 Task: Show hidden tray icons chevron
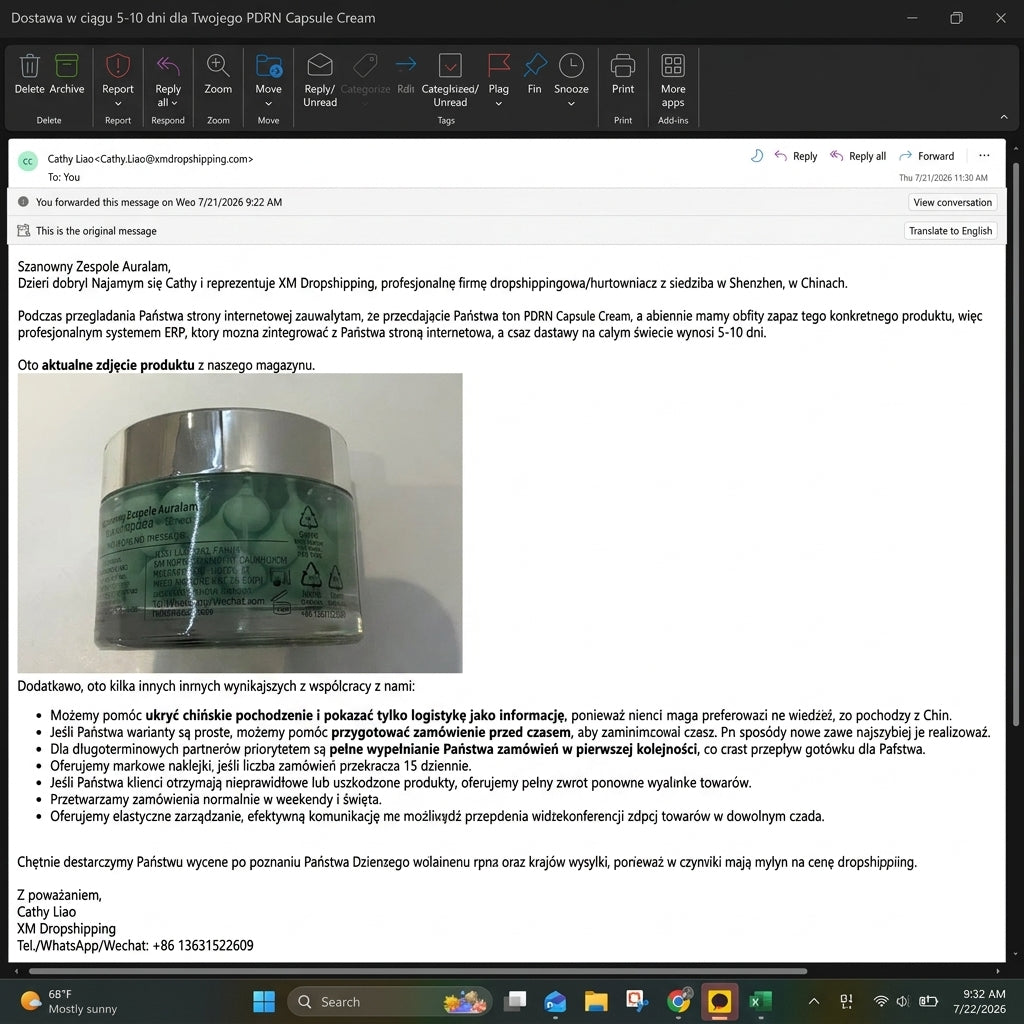(814, 1001)
